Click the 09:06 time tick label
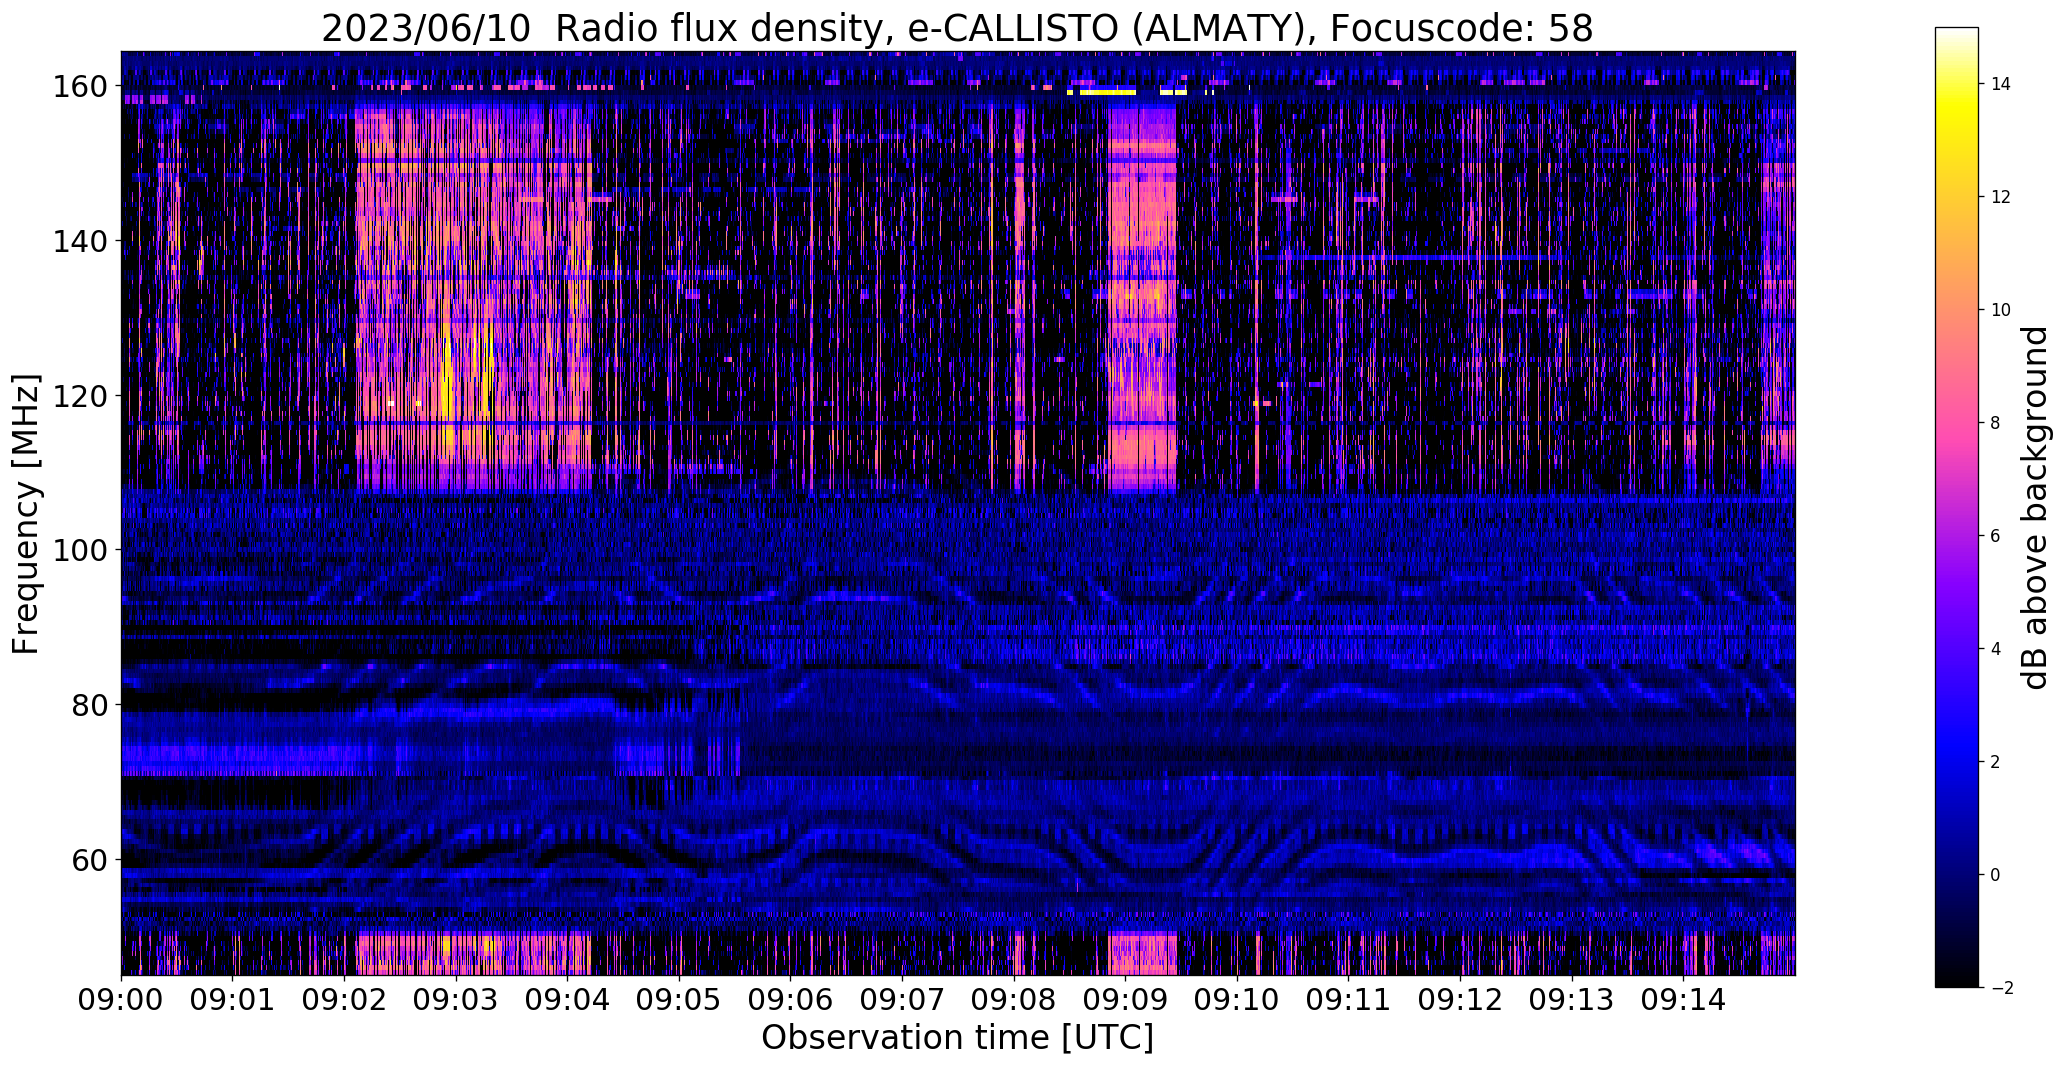 click(x=791, y=998)
